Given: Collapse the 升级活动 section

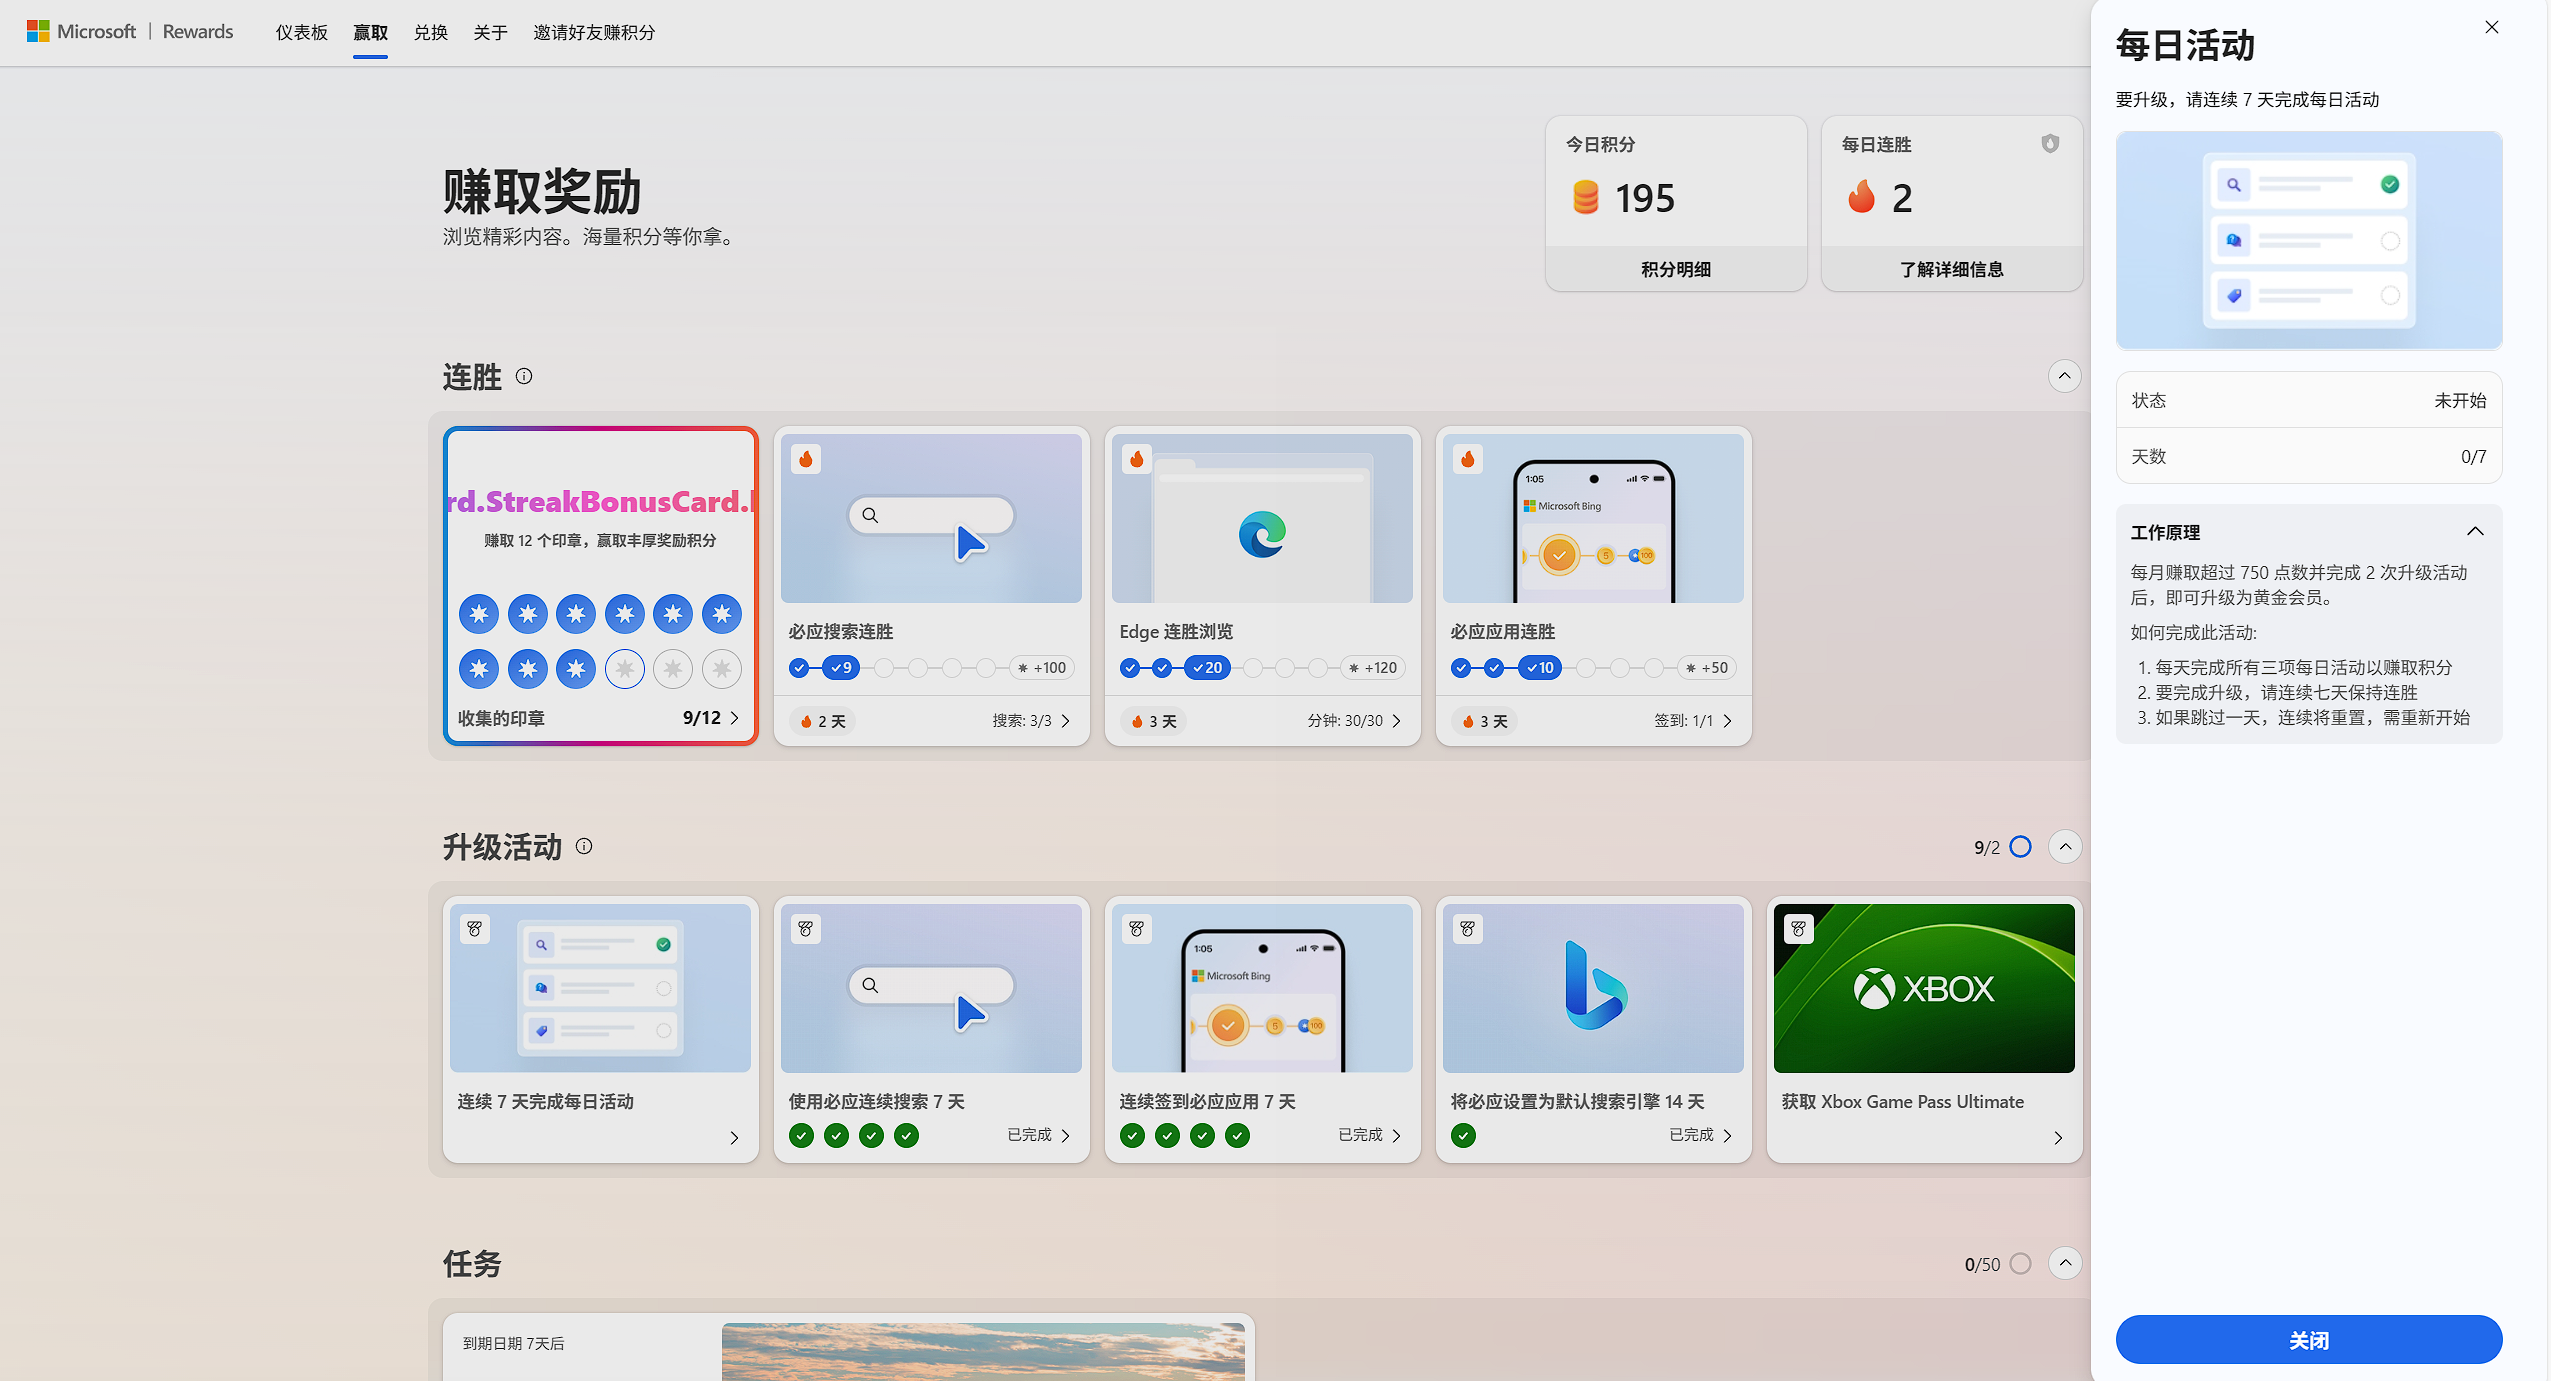Looking at the screenshot, I should [x=2064, y=847].
